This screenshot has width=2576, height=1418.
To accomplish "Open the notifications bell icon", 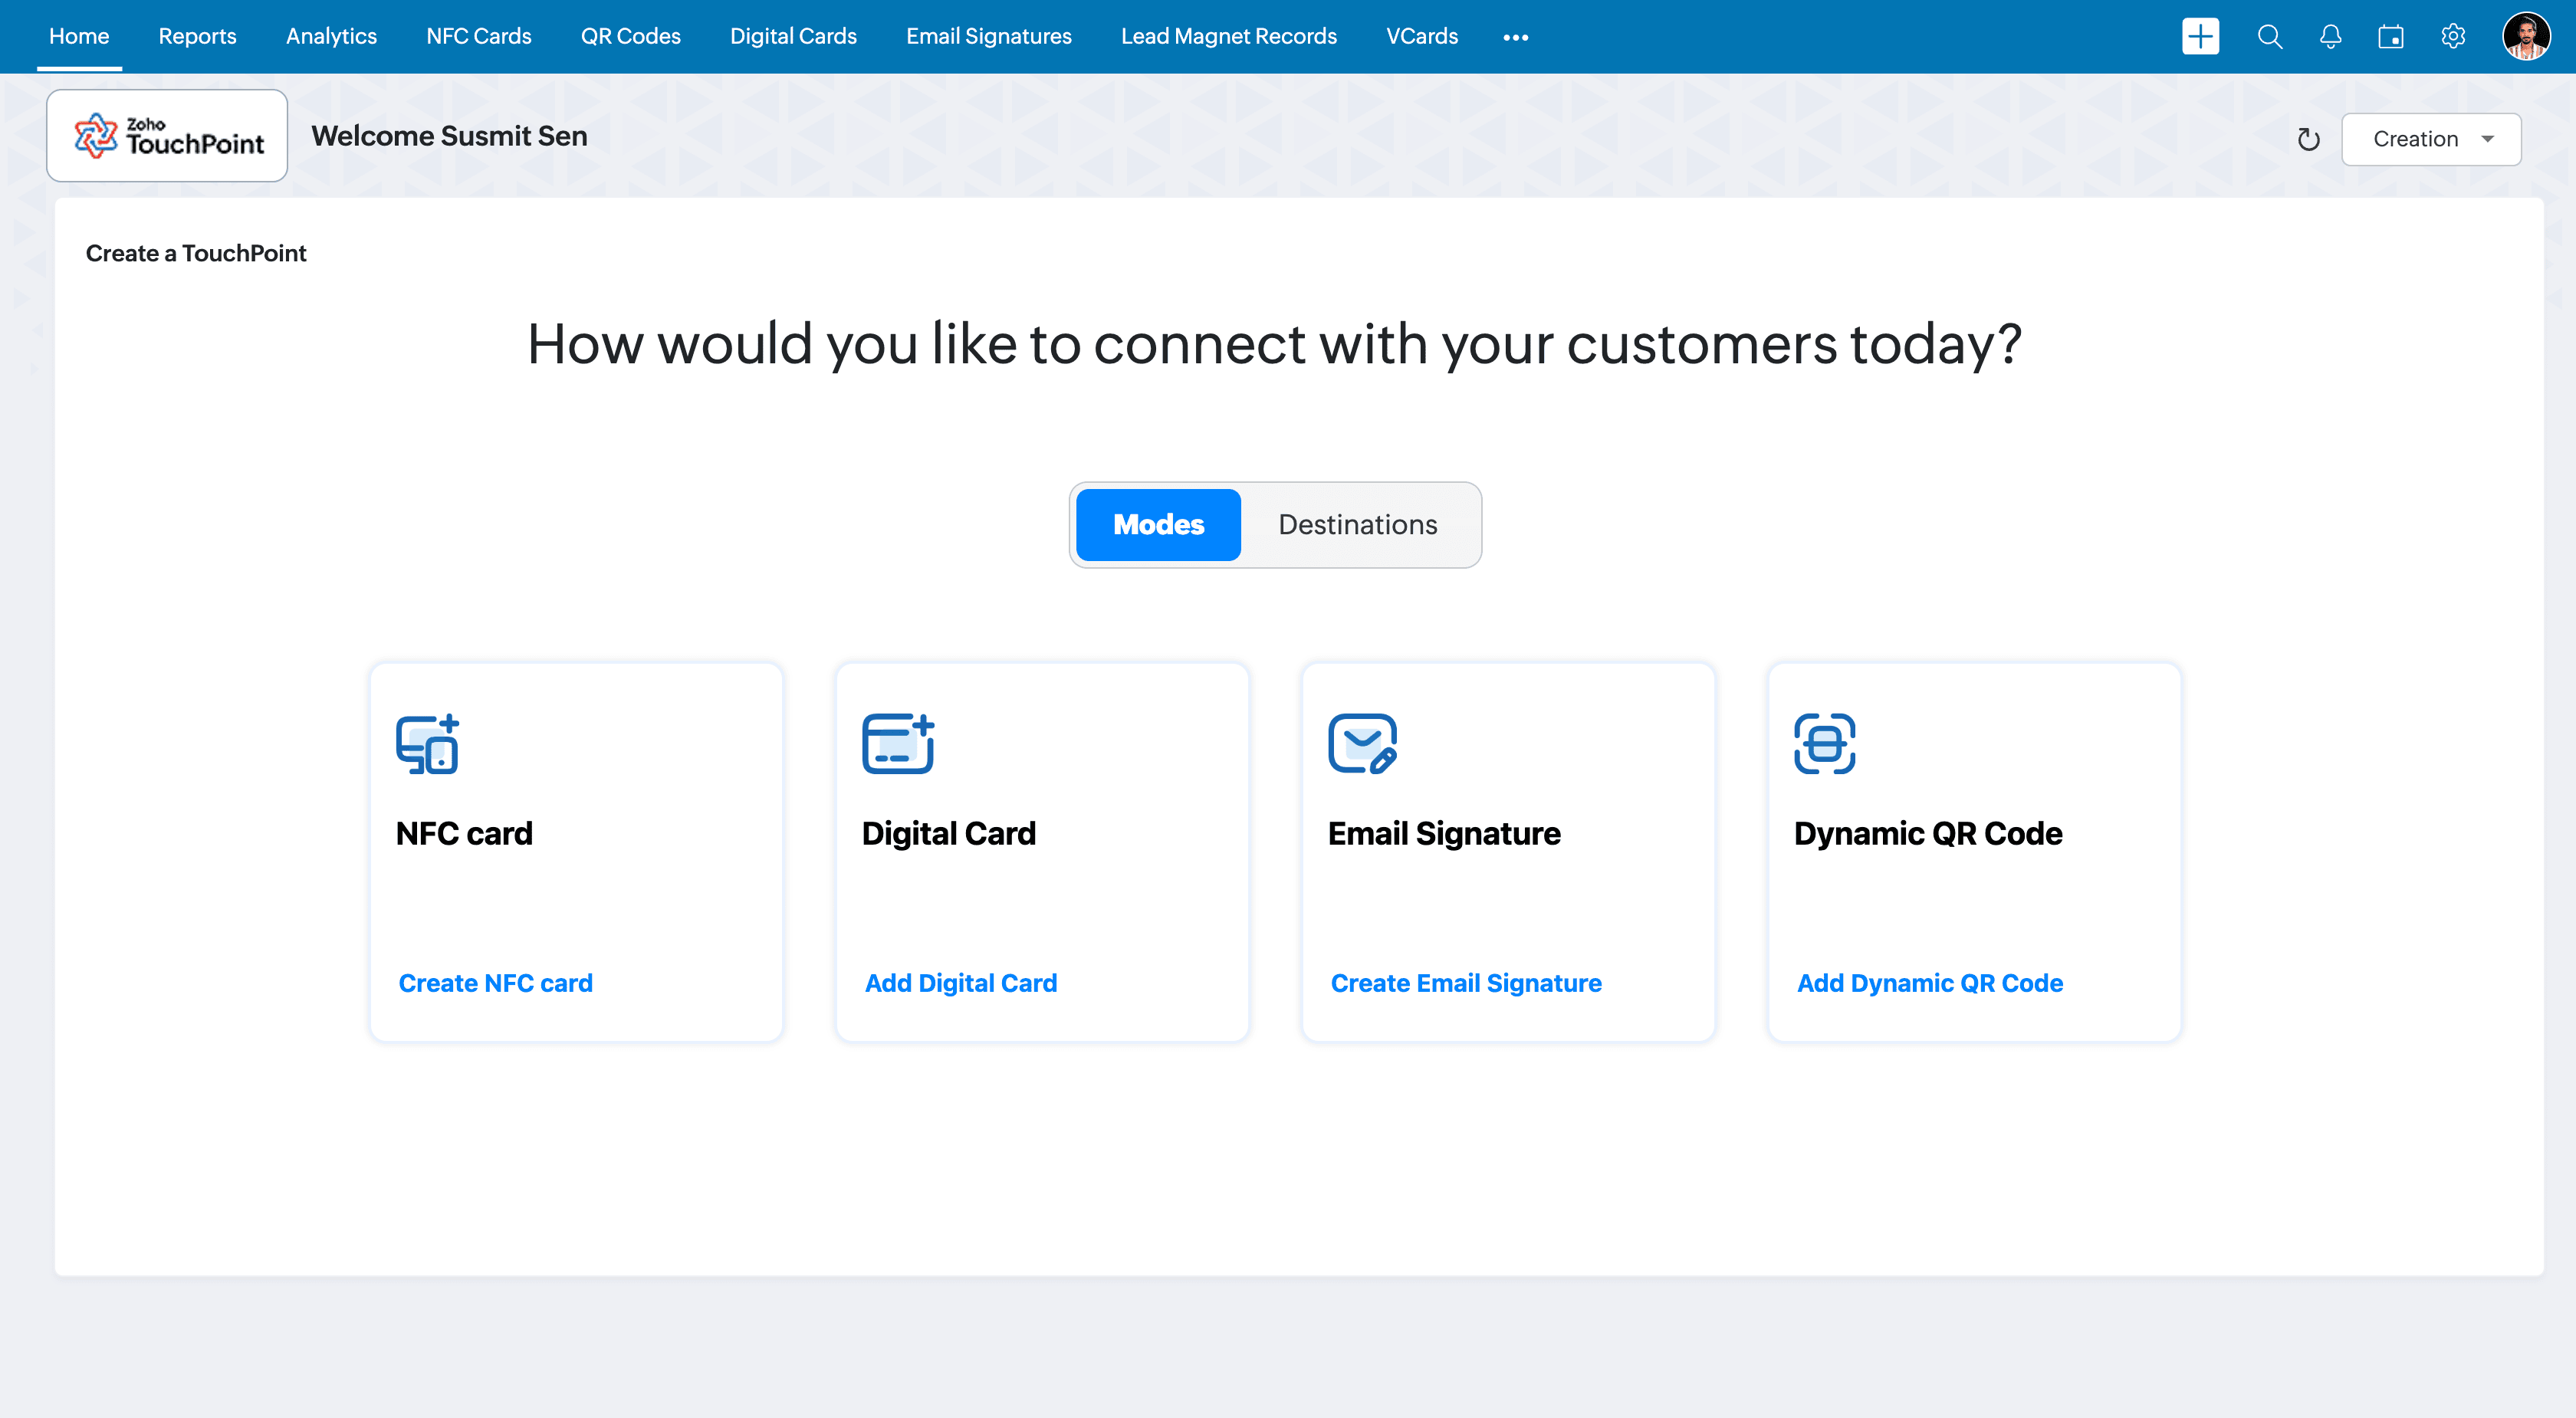I will (2330, 37).
